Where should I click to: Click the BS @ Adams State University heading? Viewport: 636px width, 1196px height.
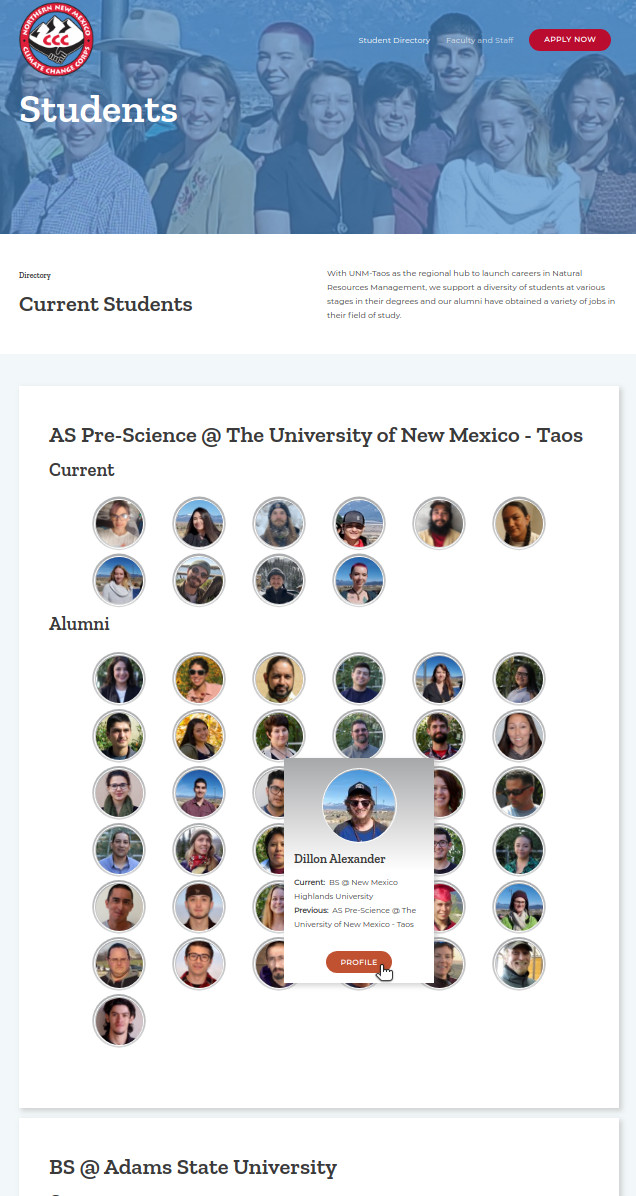click(x=193, y=1167)
